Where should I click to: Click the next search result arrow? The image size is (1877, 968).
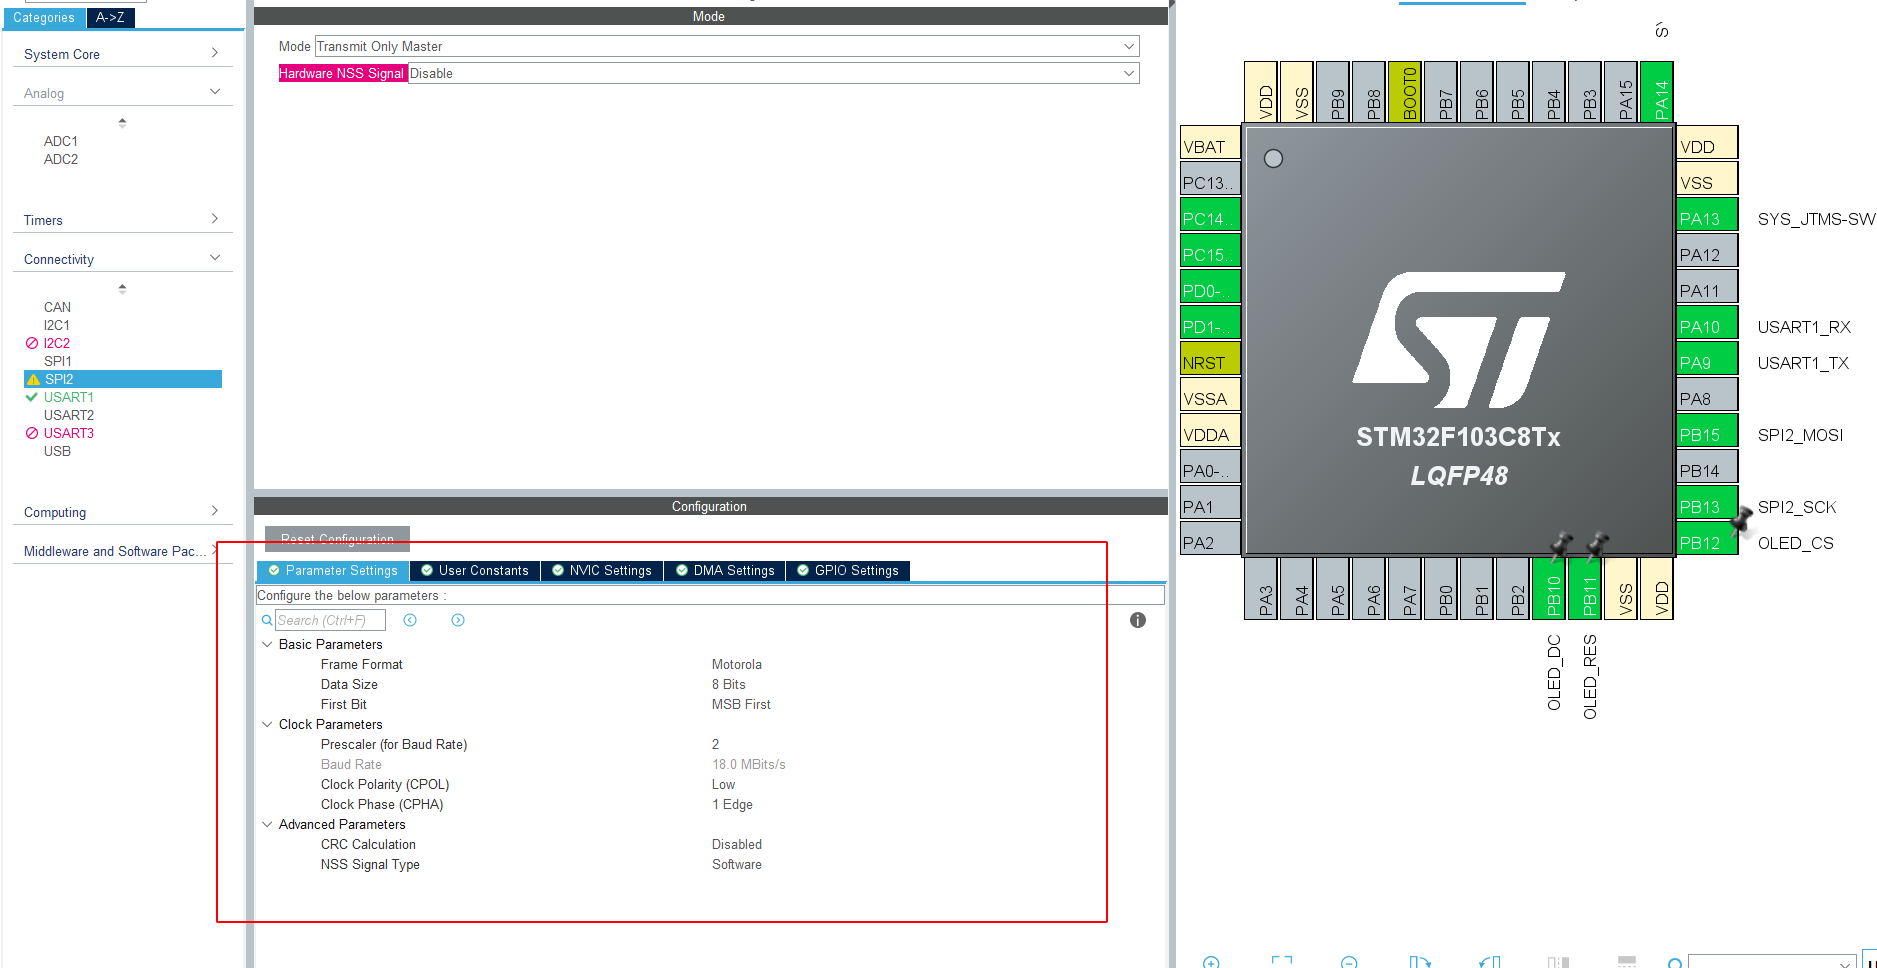[458, 620]
